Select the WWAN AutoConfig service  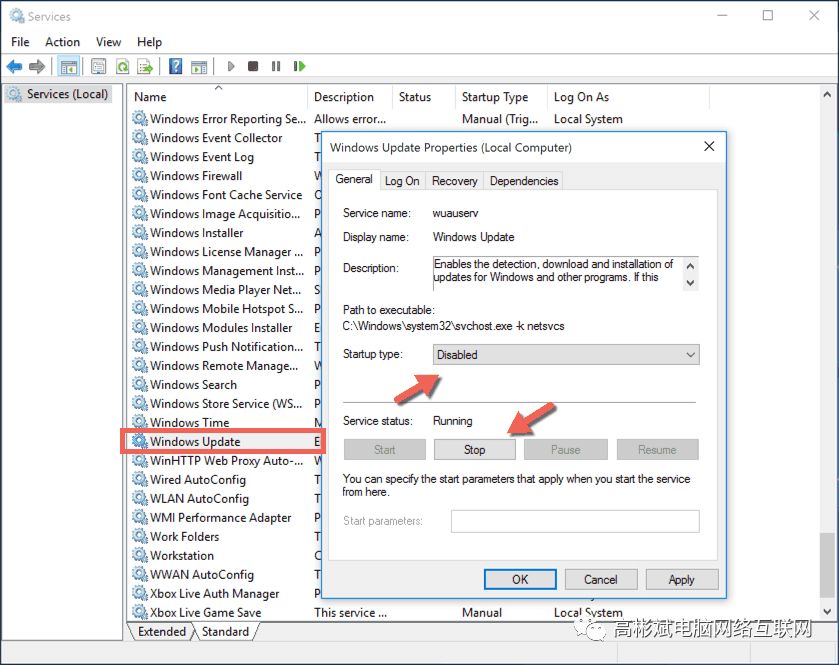pos(202,575)
